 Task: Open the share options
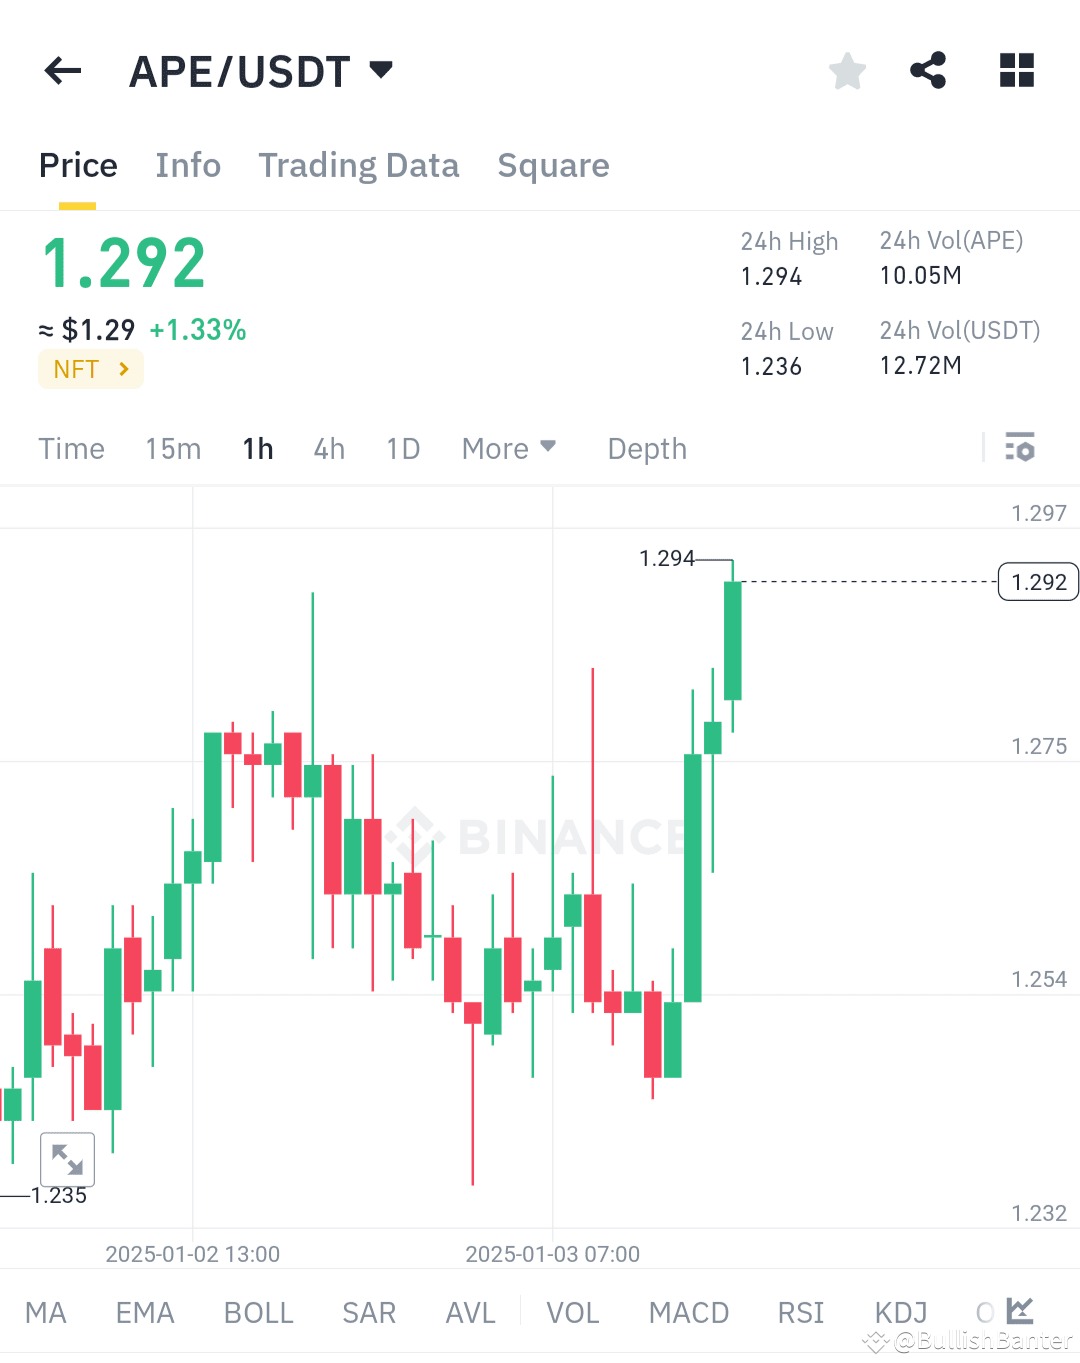point(928,70)
